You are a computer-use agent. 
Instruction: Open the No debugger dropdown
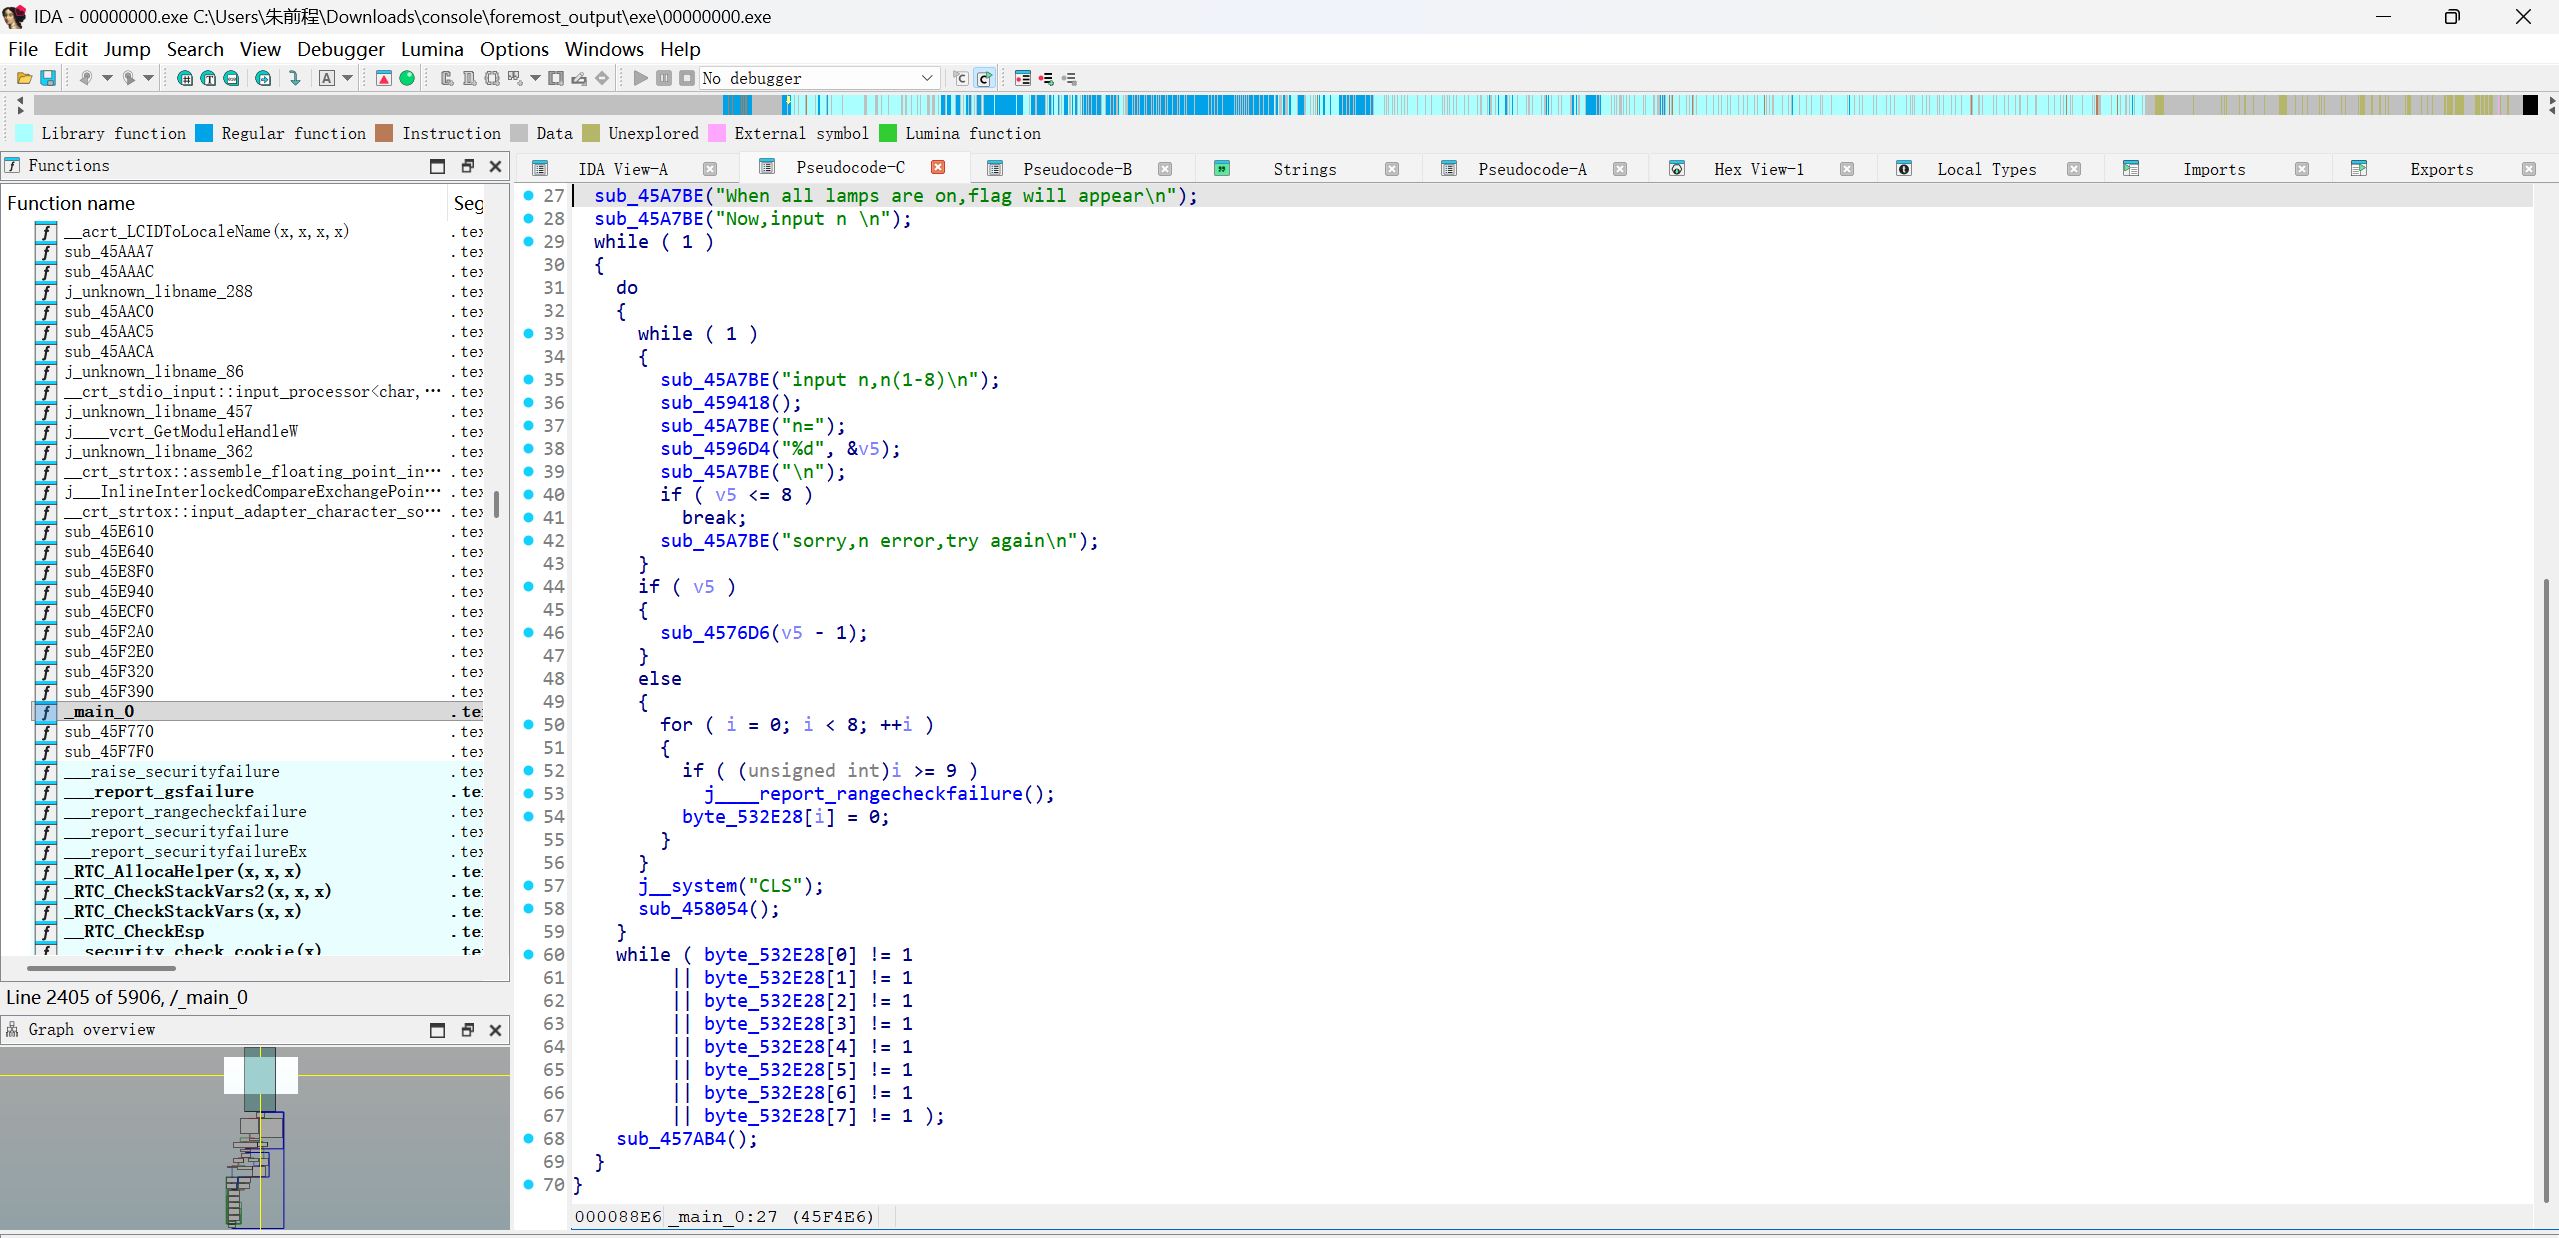click(926, 78)
